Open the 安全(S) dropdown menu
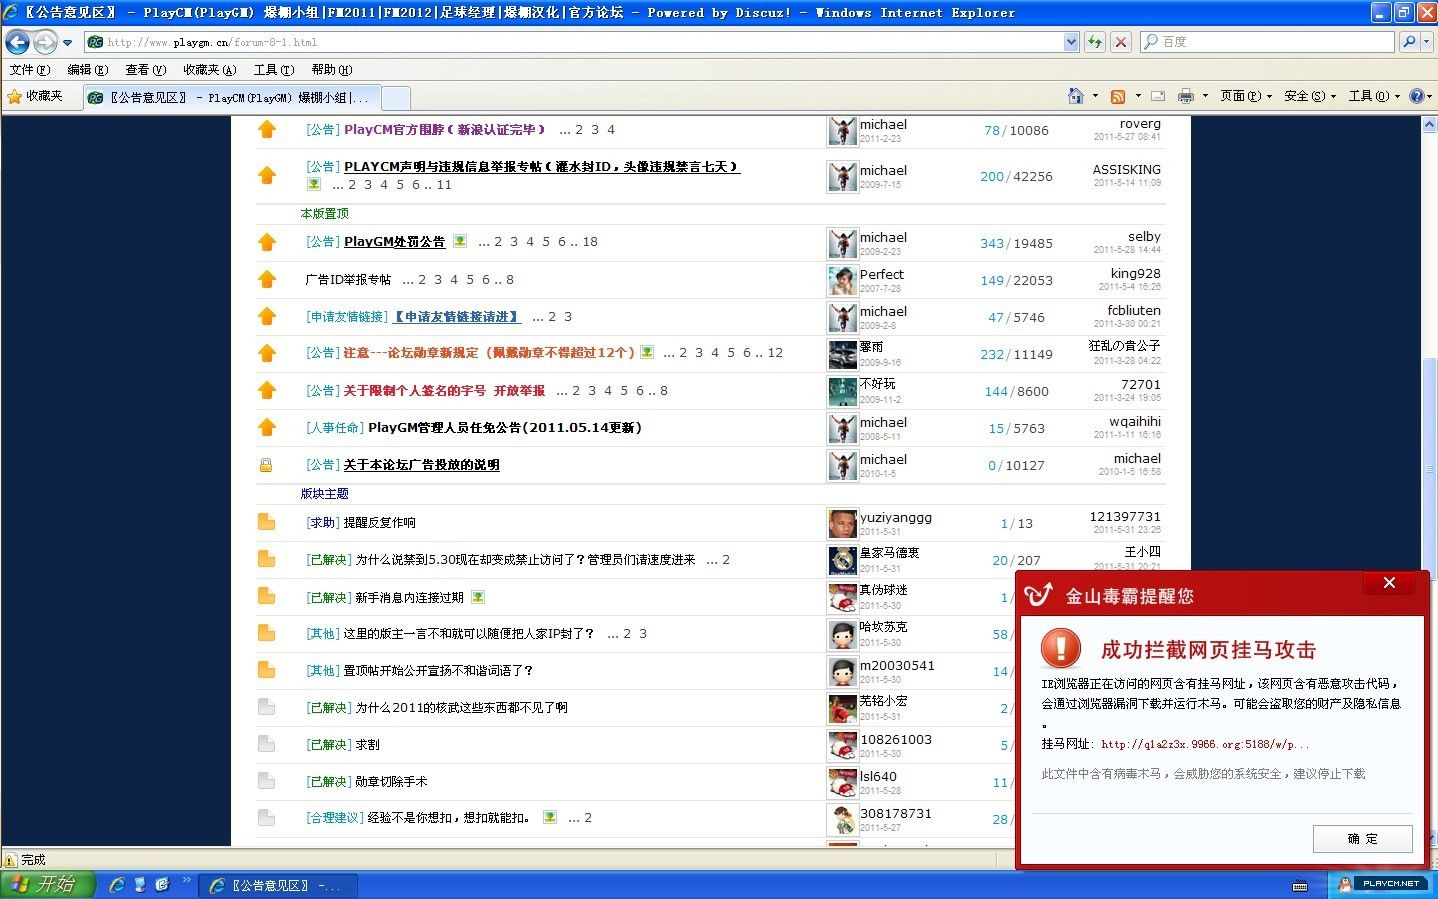Image resolution: width=1438 pixels, height=899 pixels. [x=1310, y=96]
